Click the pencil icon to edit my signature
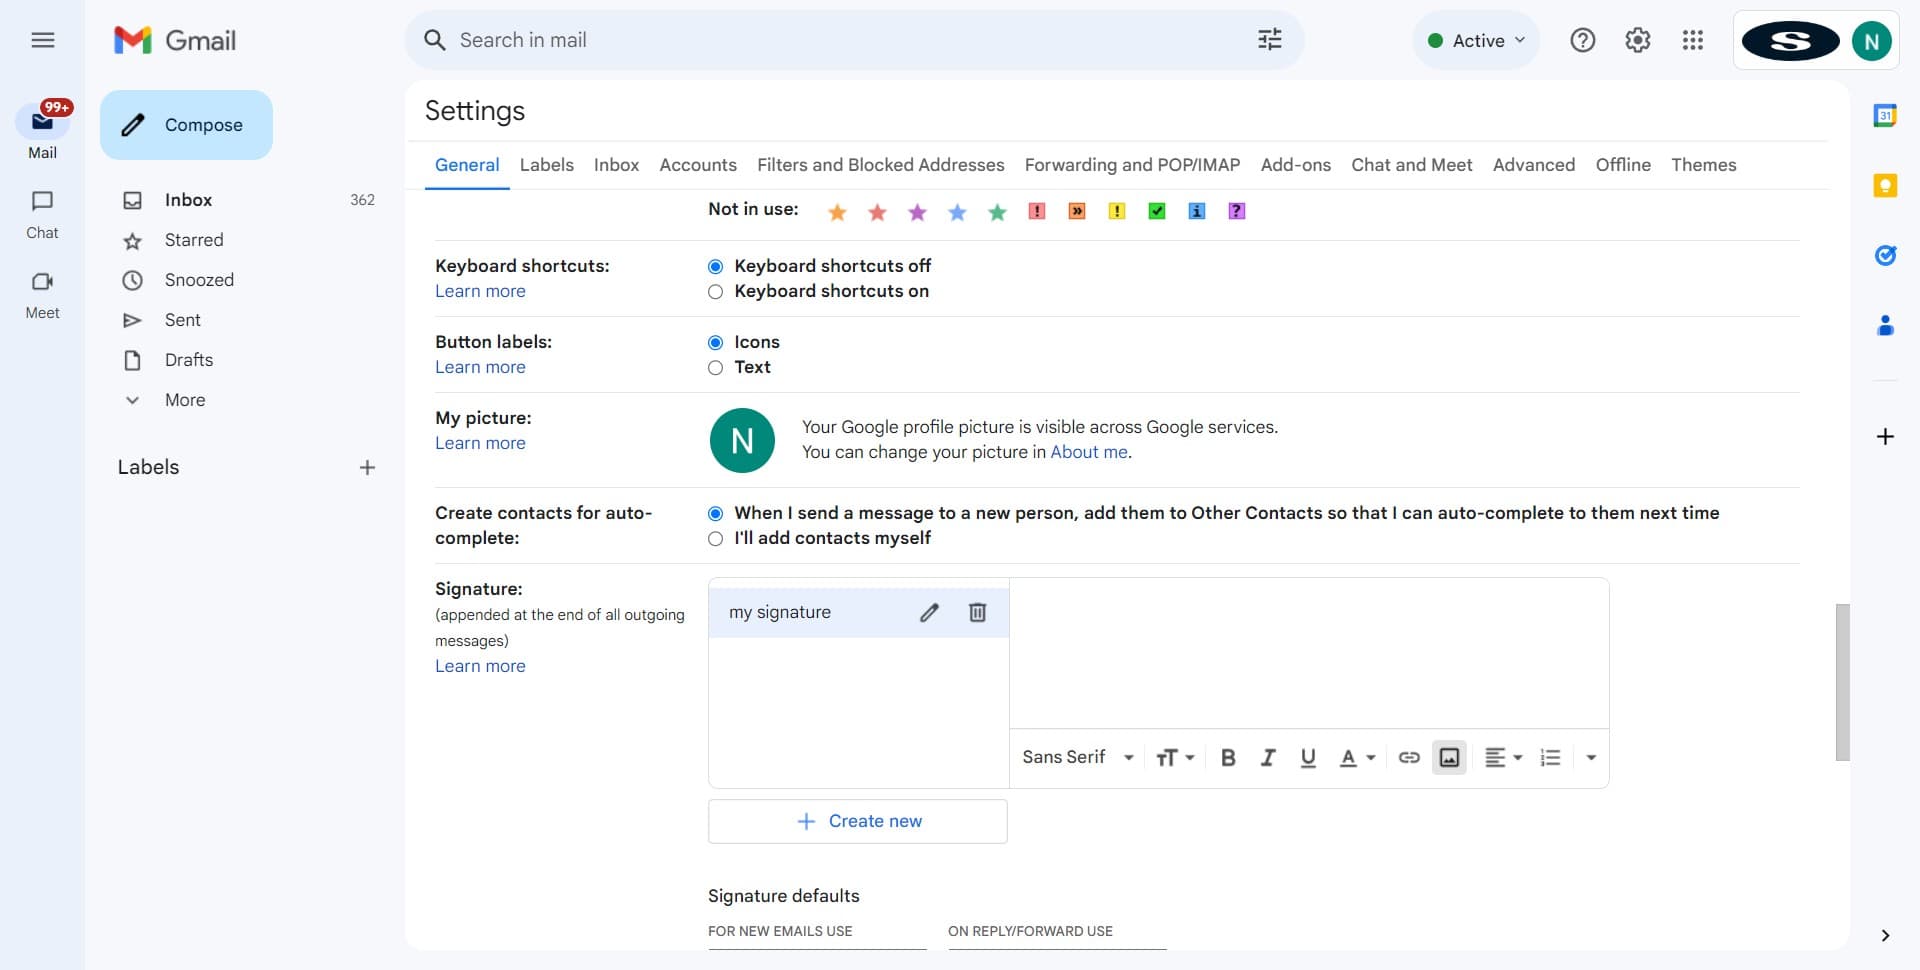Screen dimensions: 1920x970 pyautogui.click(x=929, y=613)
